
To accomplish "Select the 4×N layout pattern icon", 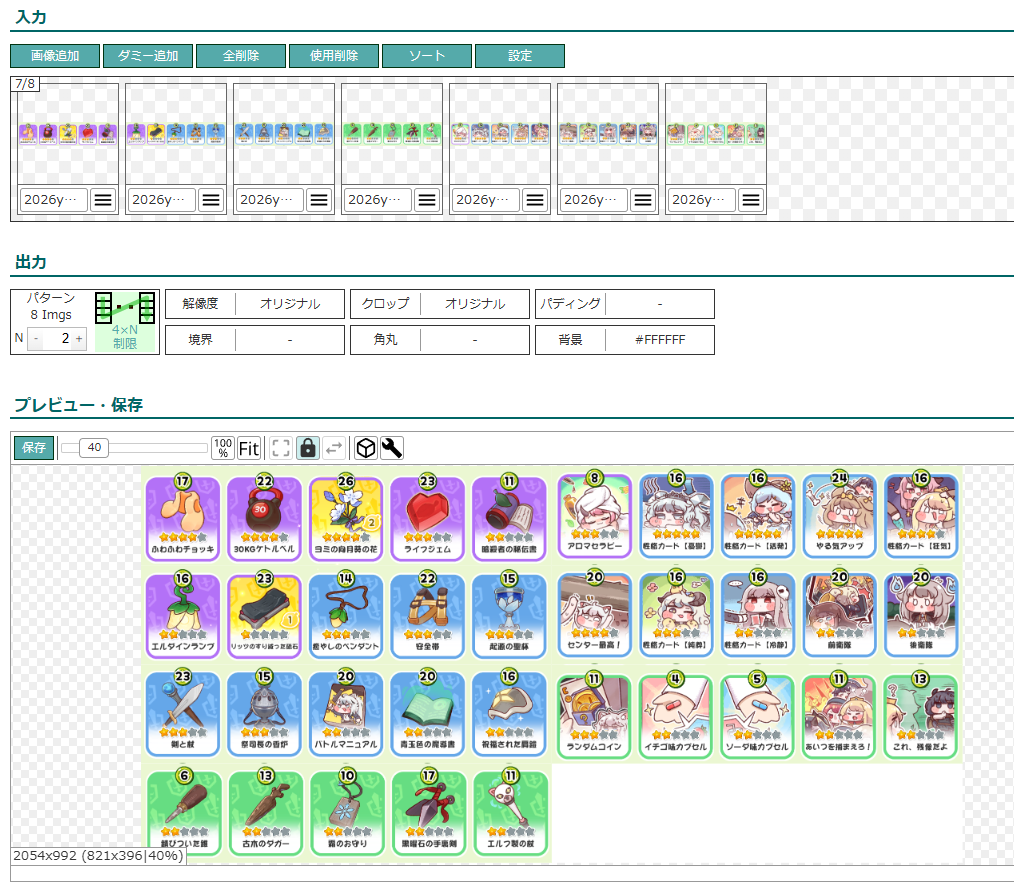I will [x=125, y=320].
